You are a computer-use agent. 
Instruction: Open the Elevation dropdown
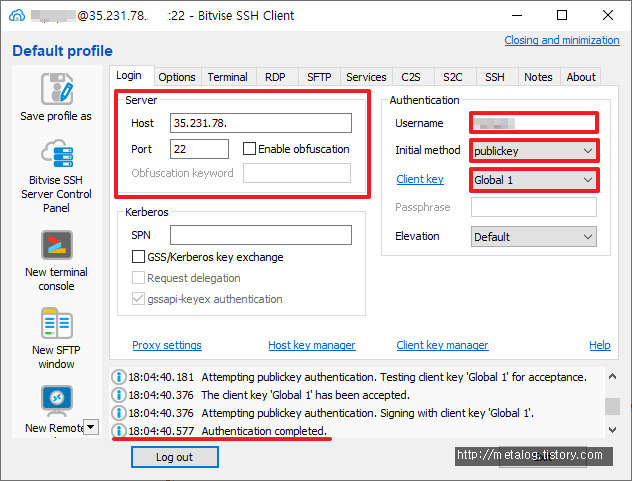tap(534, 237)
